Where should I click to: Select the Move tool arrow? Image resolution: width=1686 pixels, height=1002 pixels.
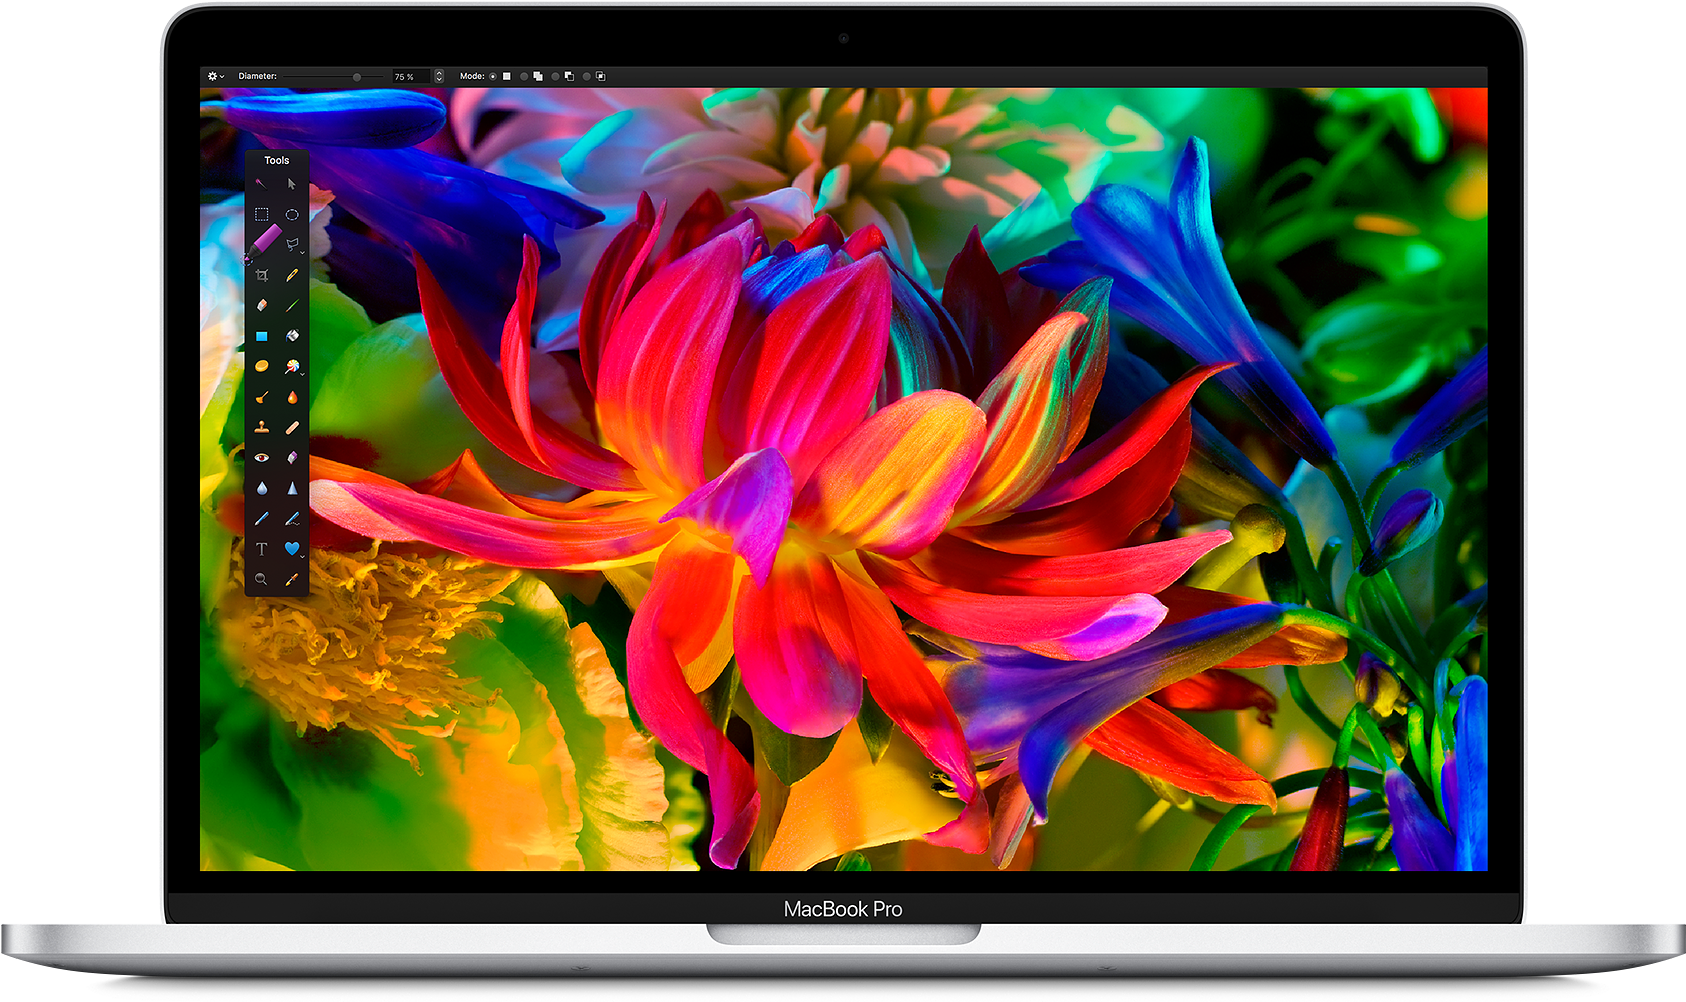point(290,184)
